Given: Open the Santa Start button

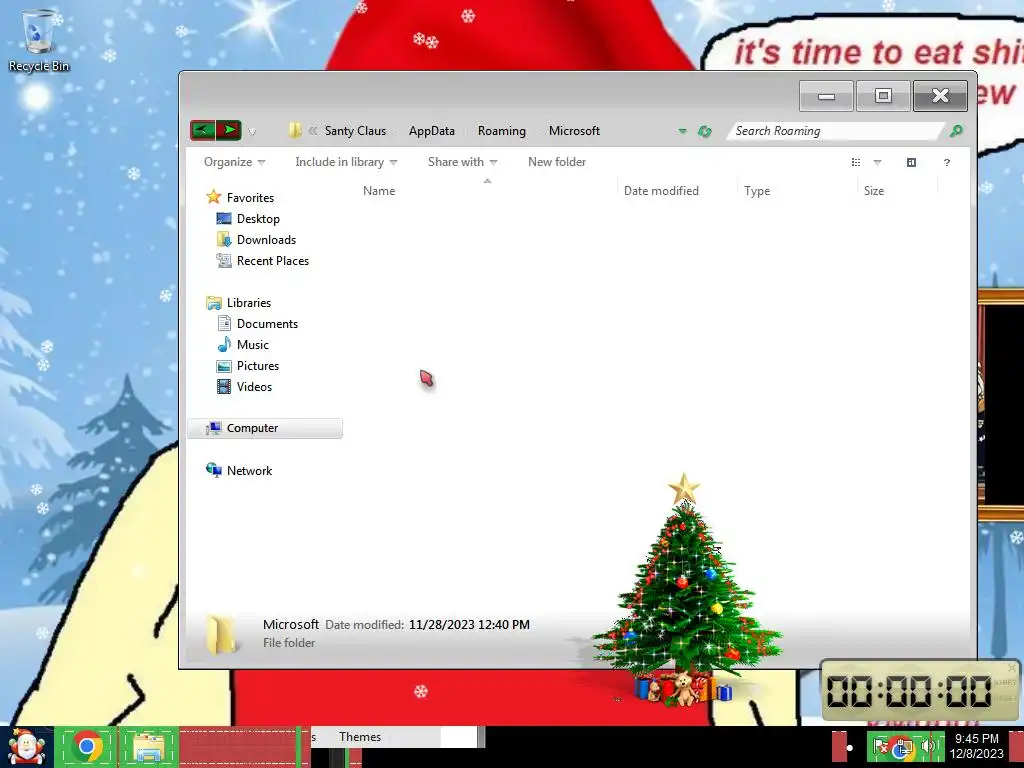Looking at the screenshot, I should pos(27,746).
